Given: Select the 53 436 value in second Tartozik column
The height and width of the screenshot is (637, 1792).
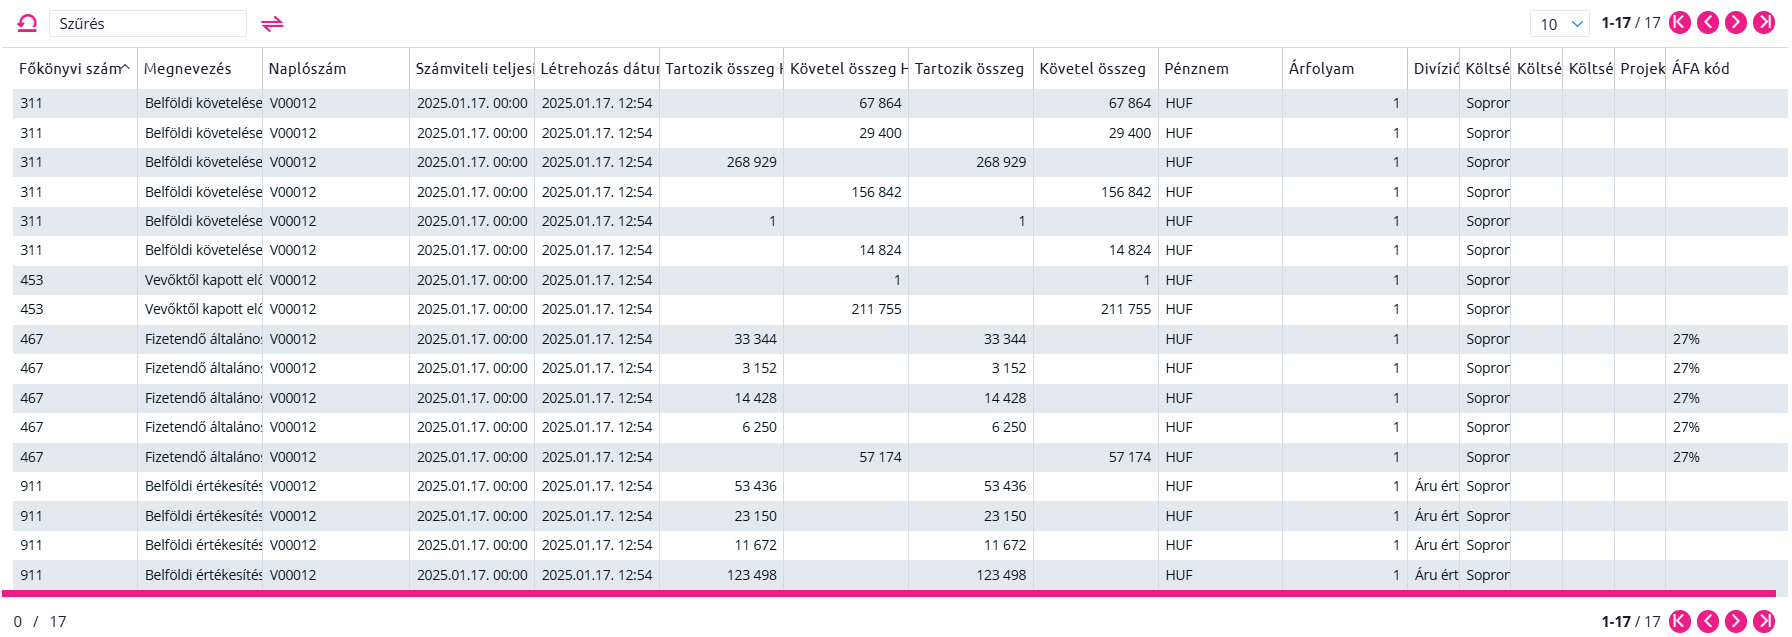Looking at the screenshot, I should [x=971, y=486].
